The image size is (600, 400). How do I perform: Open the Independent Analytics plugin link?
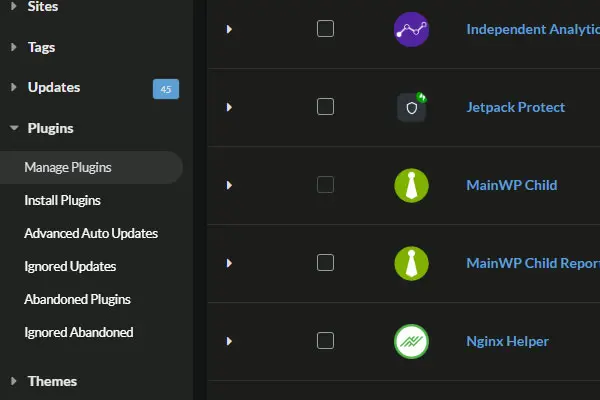[x=533, y=29]
